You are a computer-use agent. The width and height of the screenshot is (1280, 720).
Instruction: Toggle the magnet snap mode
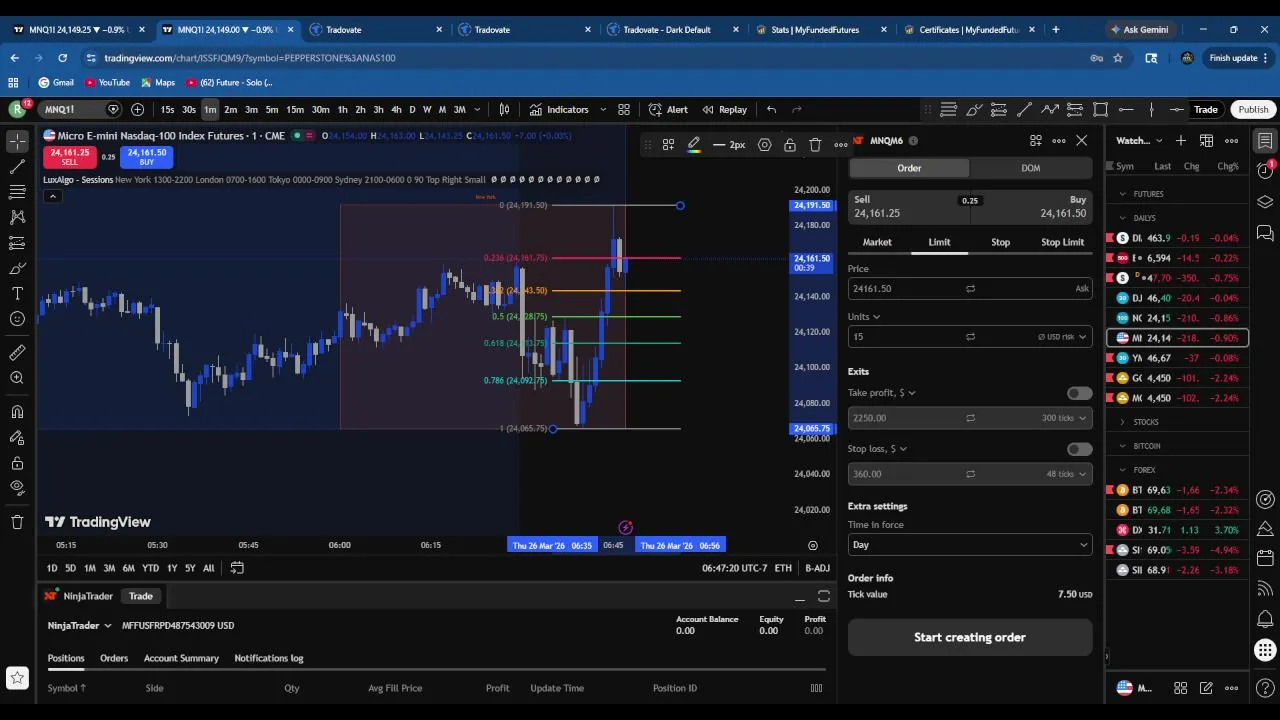(17, 411)
